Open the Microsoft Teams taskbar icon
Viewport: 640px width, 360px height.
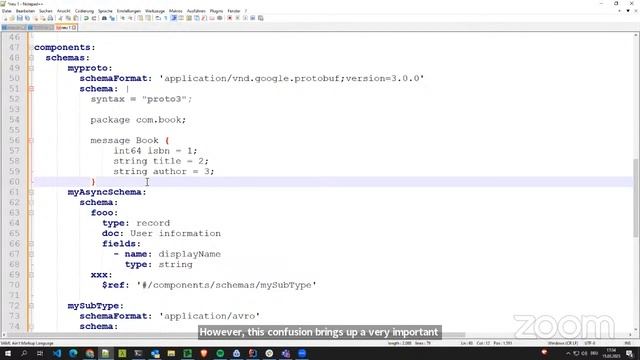coord(286,353)
